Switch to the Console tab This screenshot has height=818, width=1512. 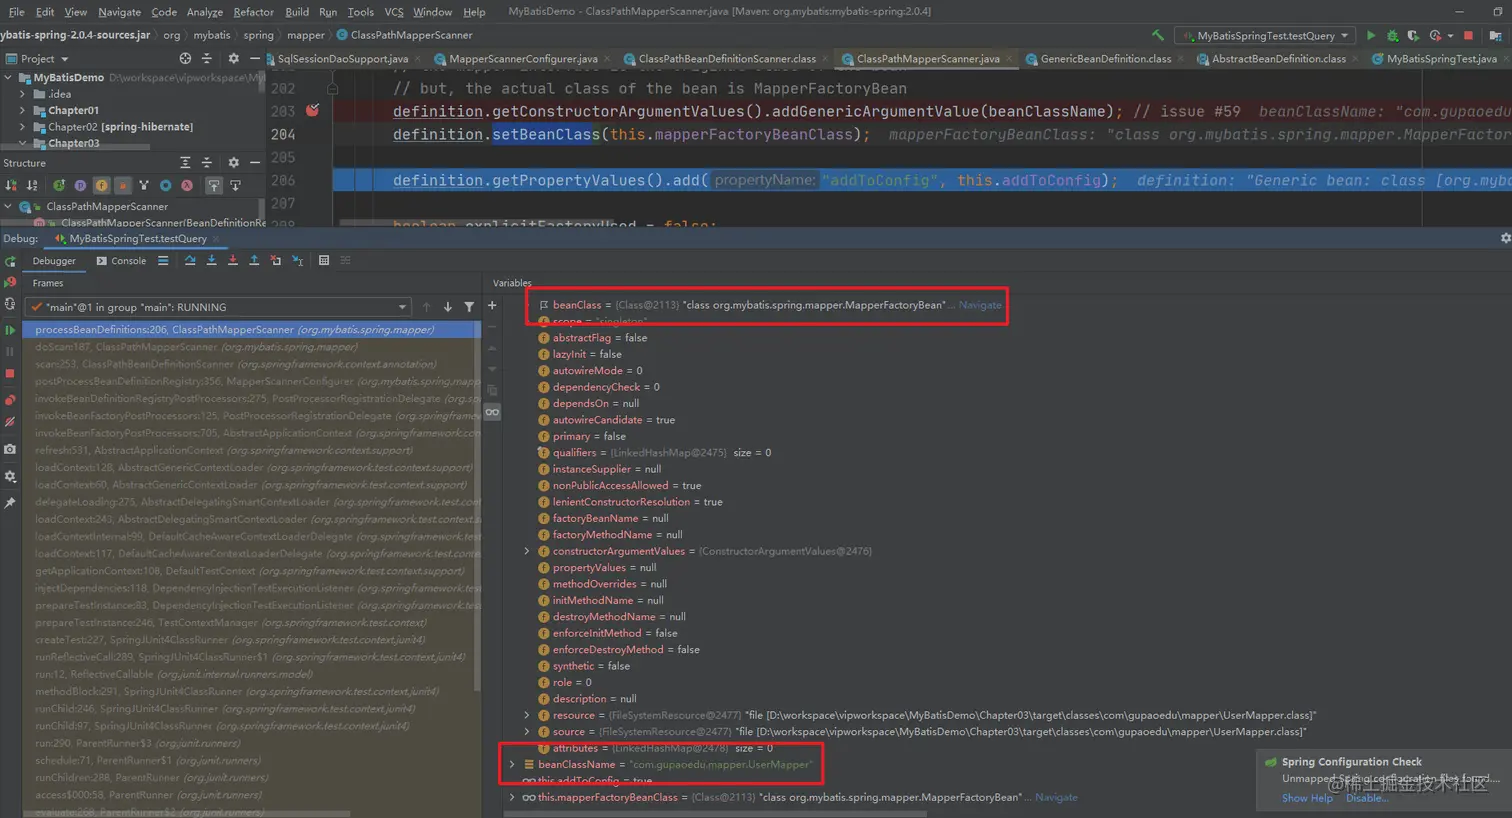(x=121, y=261)
